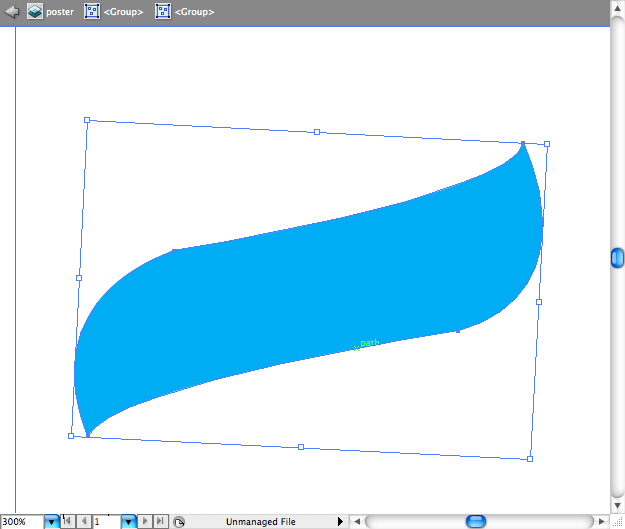Image resolution: width=625 pixels, height=529 pixels.
Task: Click the horizontal scrollbar thumb
Action: [476, 521]
